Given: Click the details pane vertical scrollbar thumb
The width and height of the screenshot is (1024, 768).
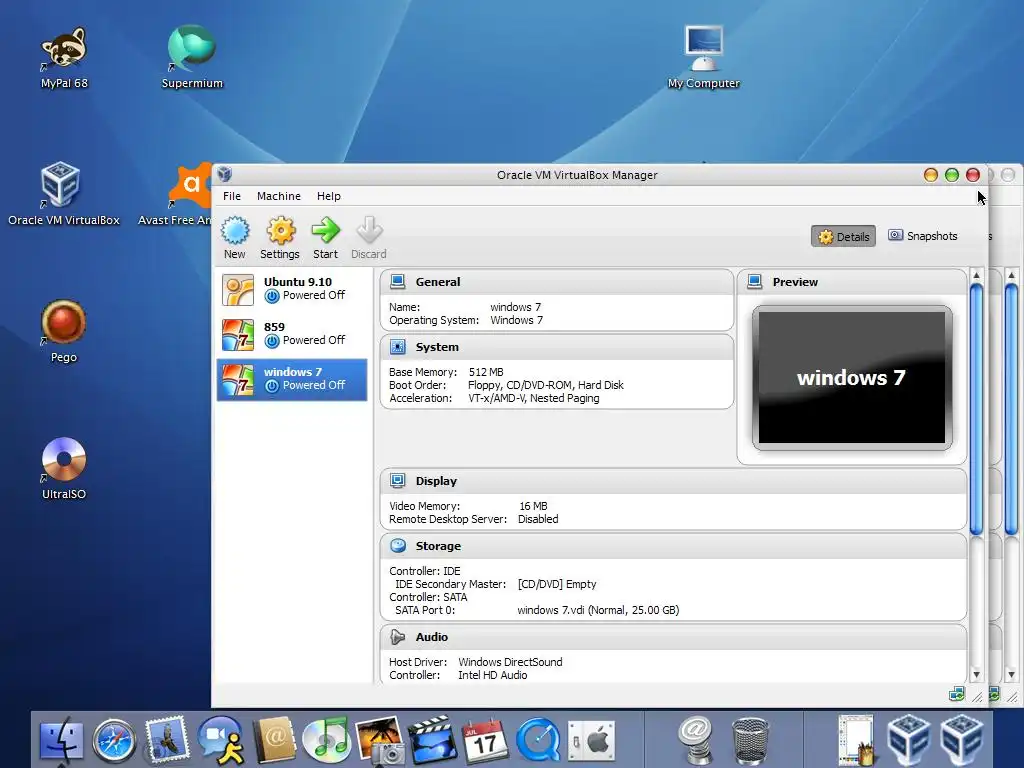Looking at the screenshot, I should click(x=976, y=409).
